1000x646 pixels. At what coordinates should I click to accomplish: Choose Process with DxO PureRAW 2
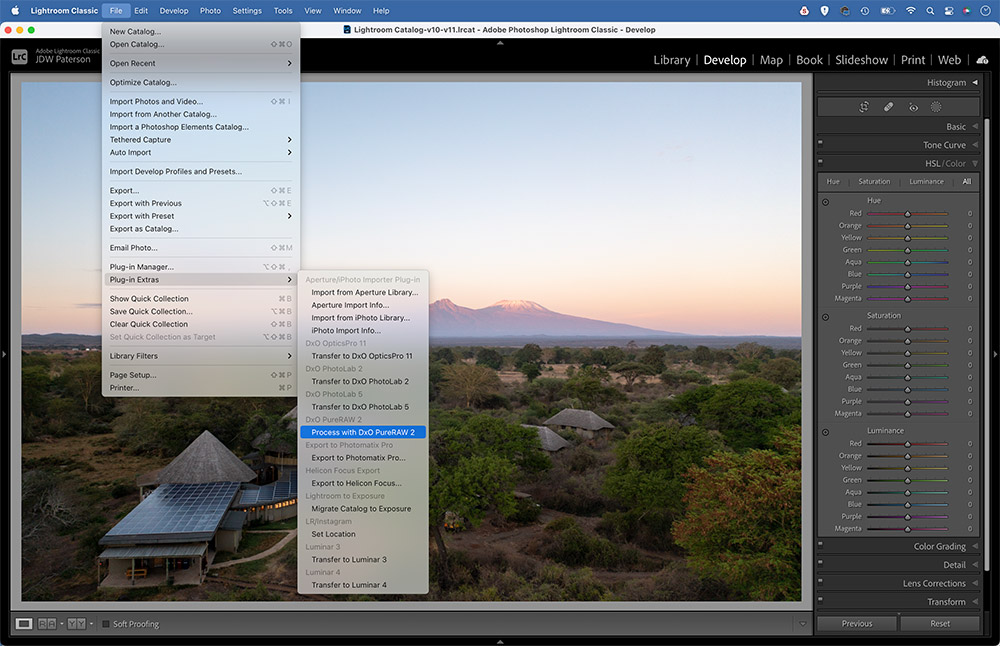[x=363, y=432]
